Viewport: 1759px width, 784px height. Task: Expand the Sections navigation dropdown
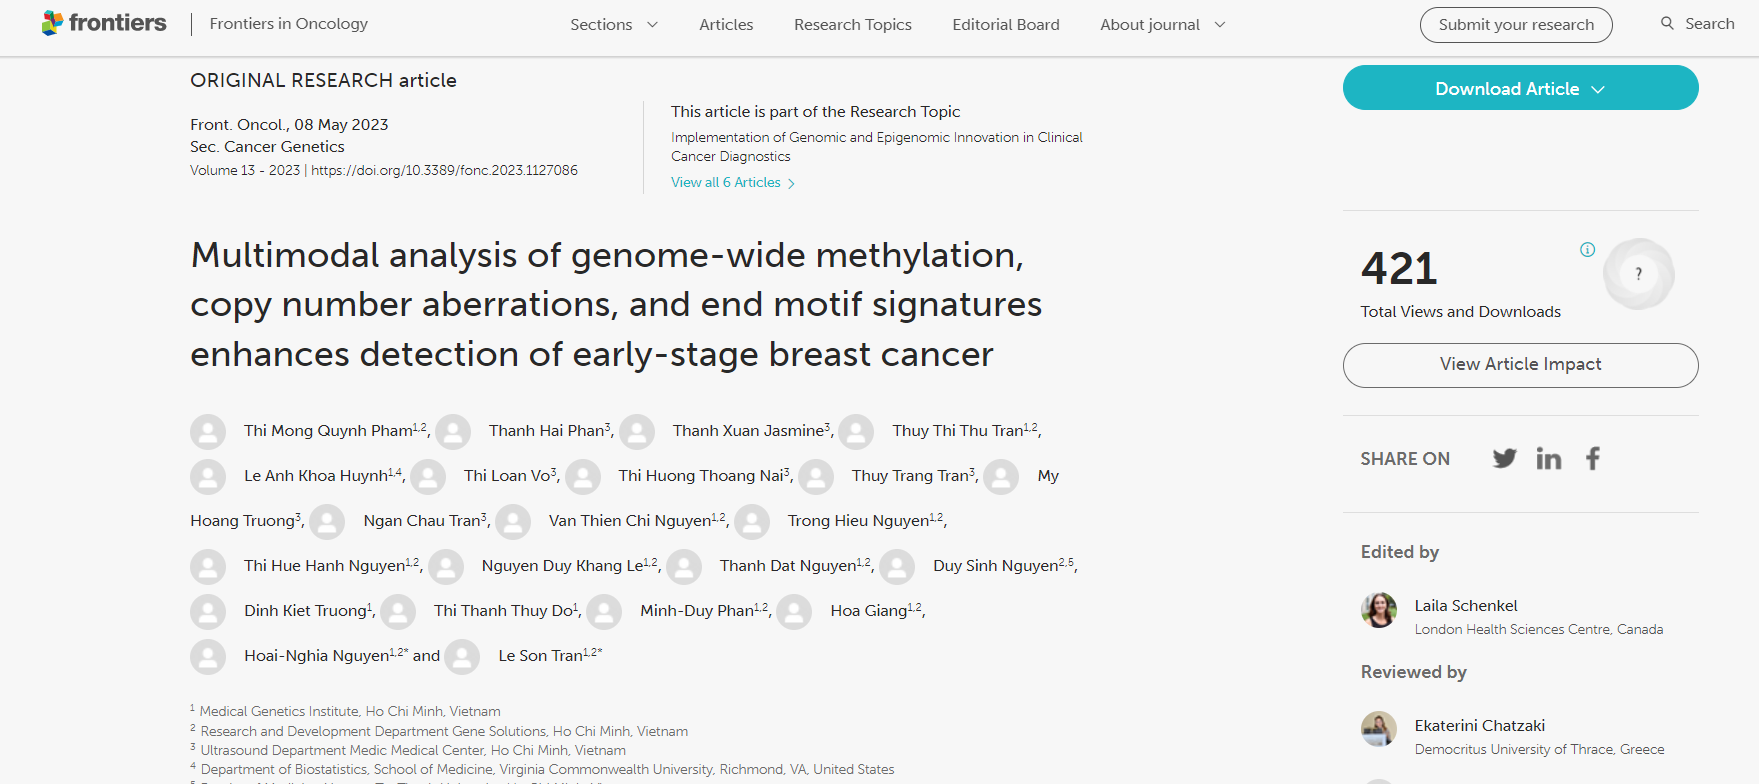pyautogui.click(x=613, y=24)
